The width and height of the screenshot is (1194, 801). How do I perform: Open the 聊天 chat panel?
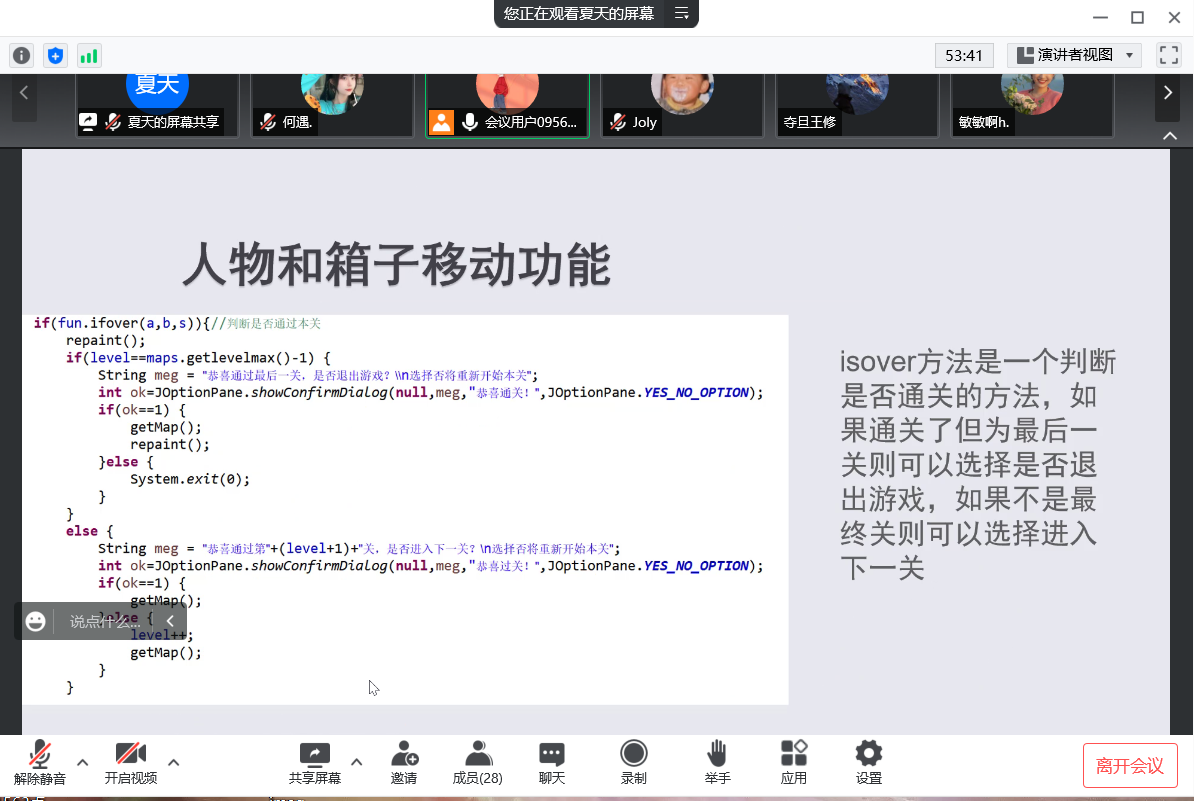[552, 762]
